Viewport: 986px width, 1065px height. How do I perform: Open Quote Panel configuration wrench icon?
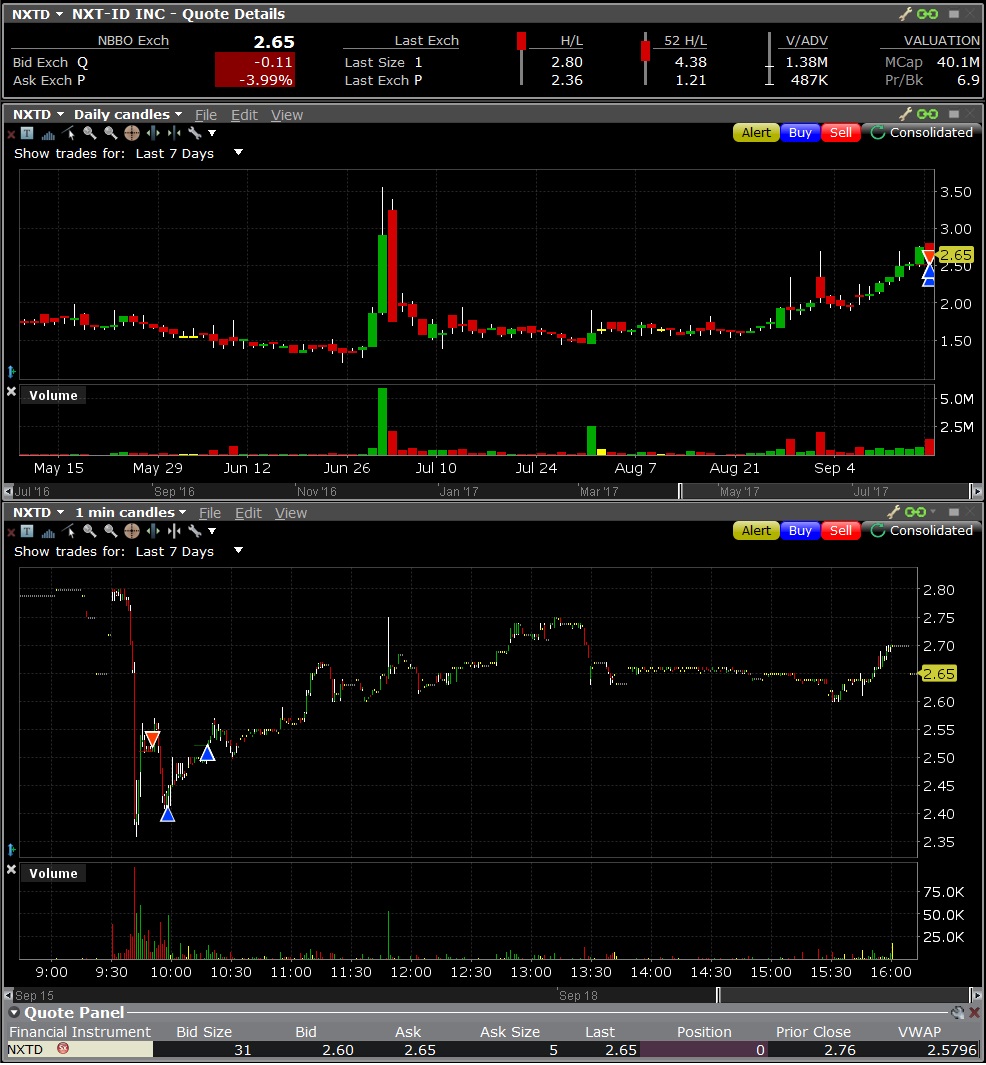957,1013
